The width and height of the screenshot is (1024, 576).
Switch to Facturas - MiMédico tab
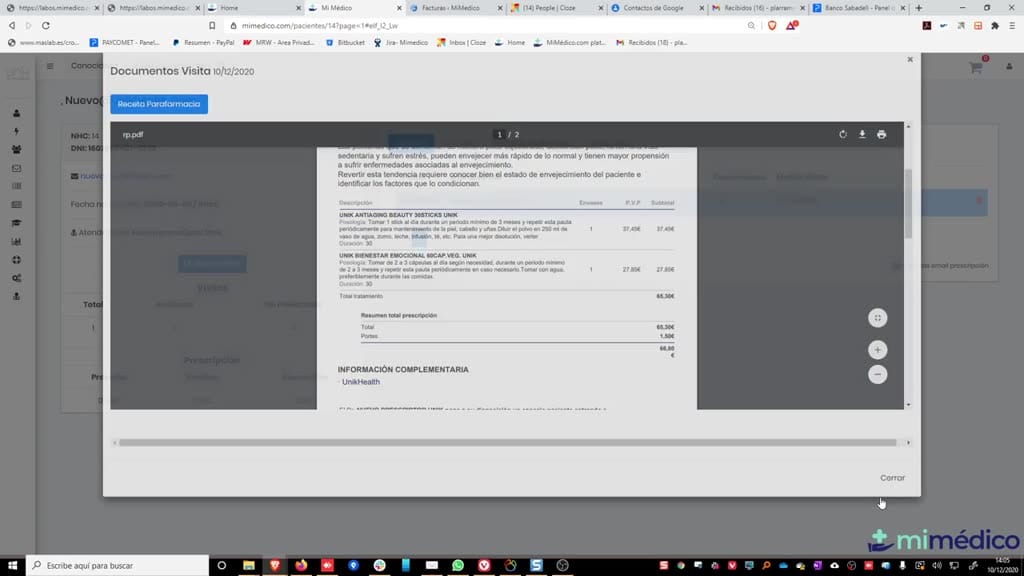(x=455, y=8)
